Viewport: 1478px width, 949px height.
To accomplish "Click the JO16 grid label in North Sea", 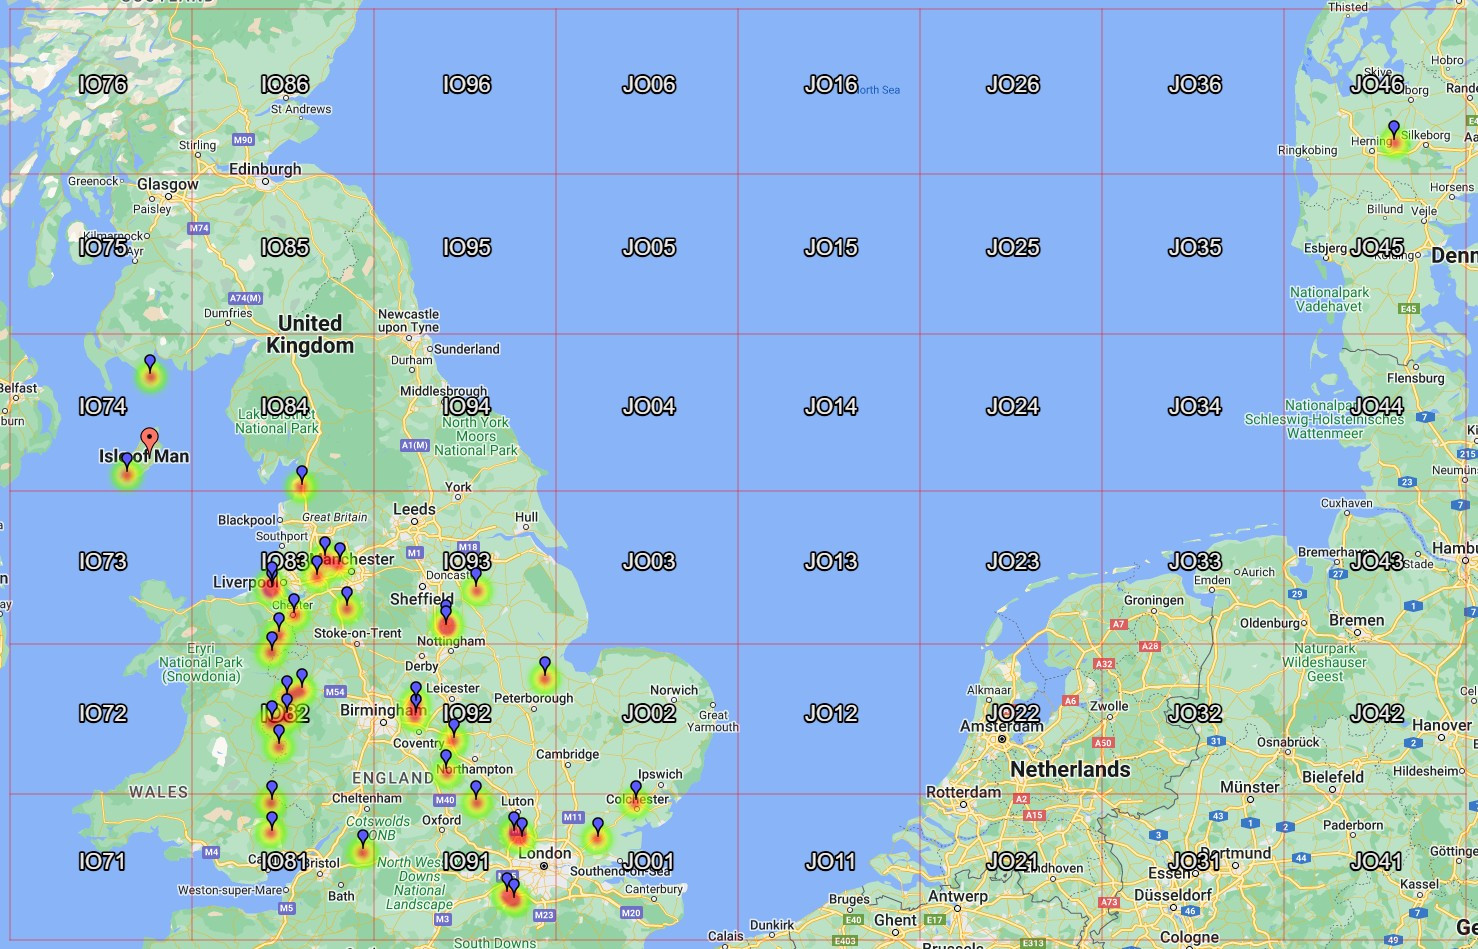I will 831,85.
